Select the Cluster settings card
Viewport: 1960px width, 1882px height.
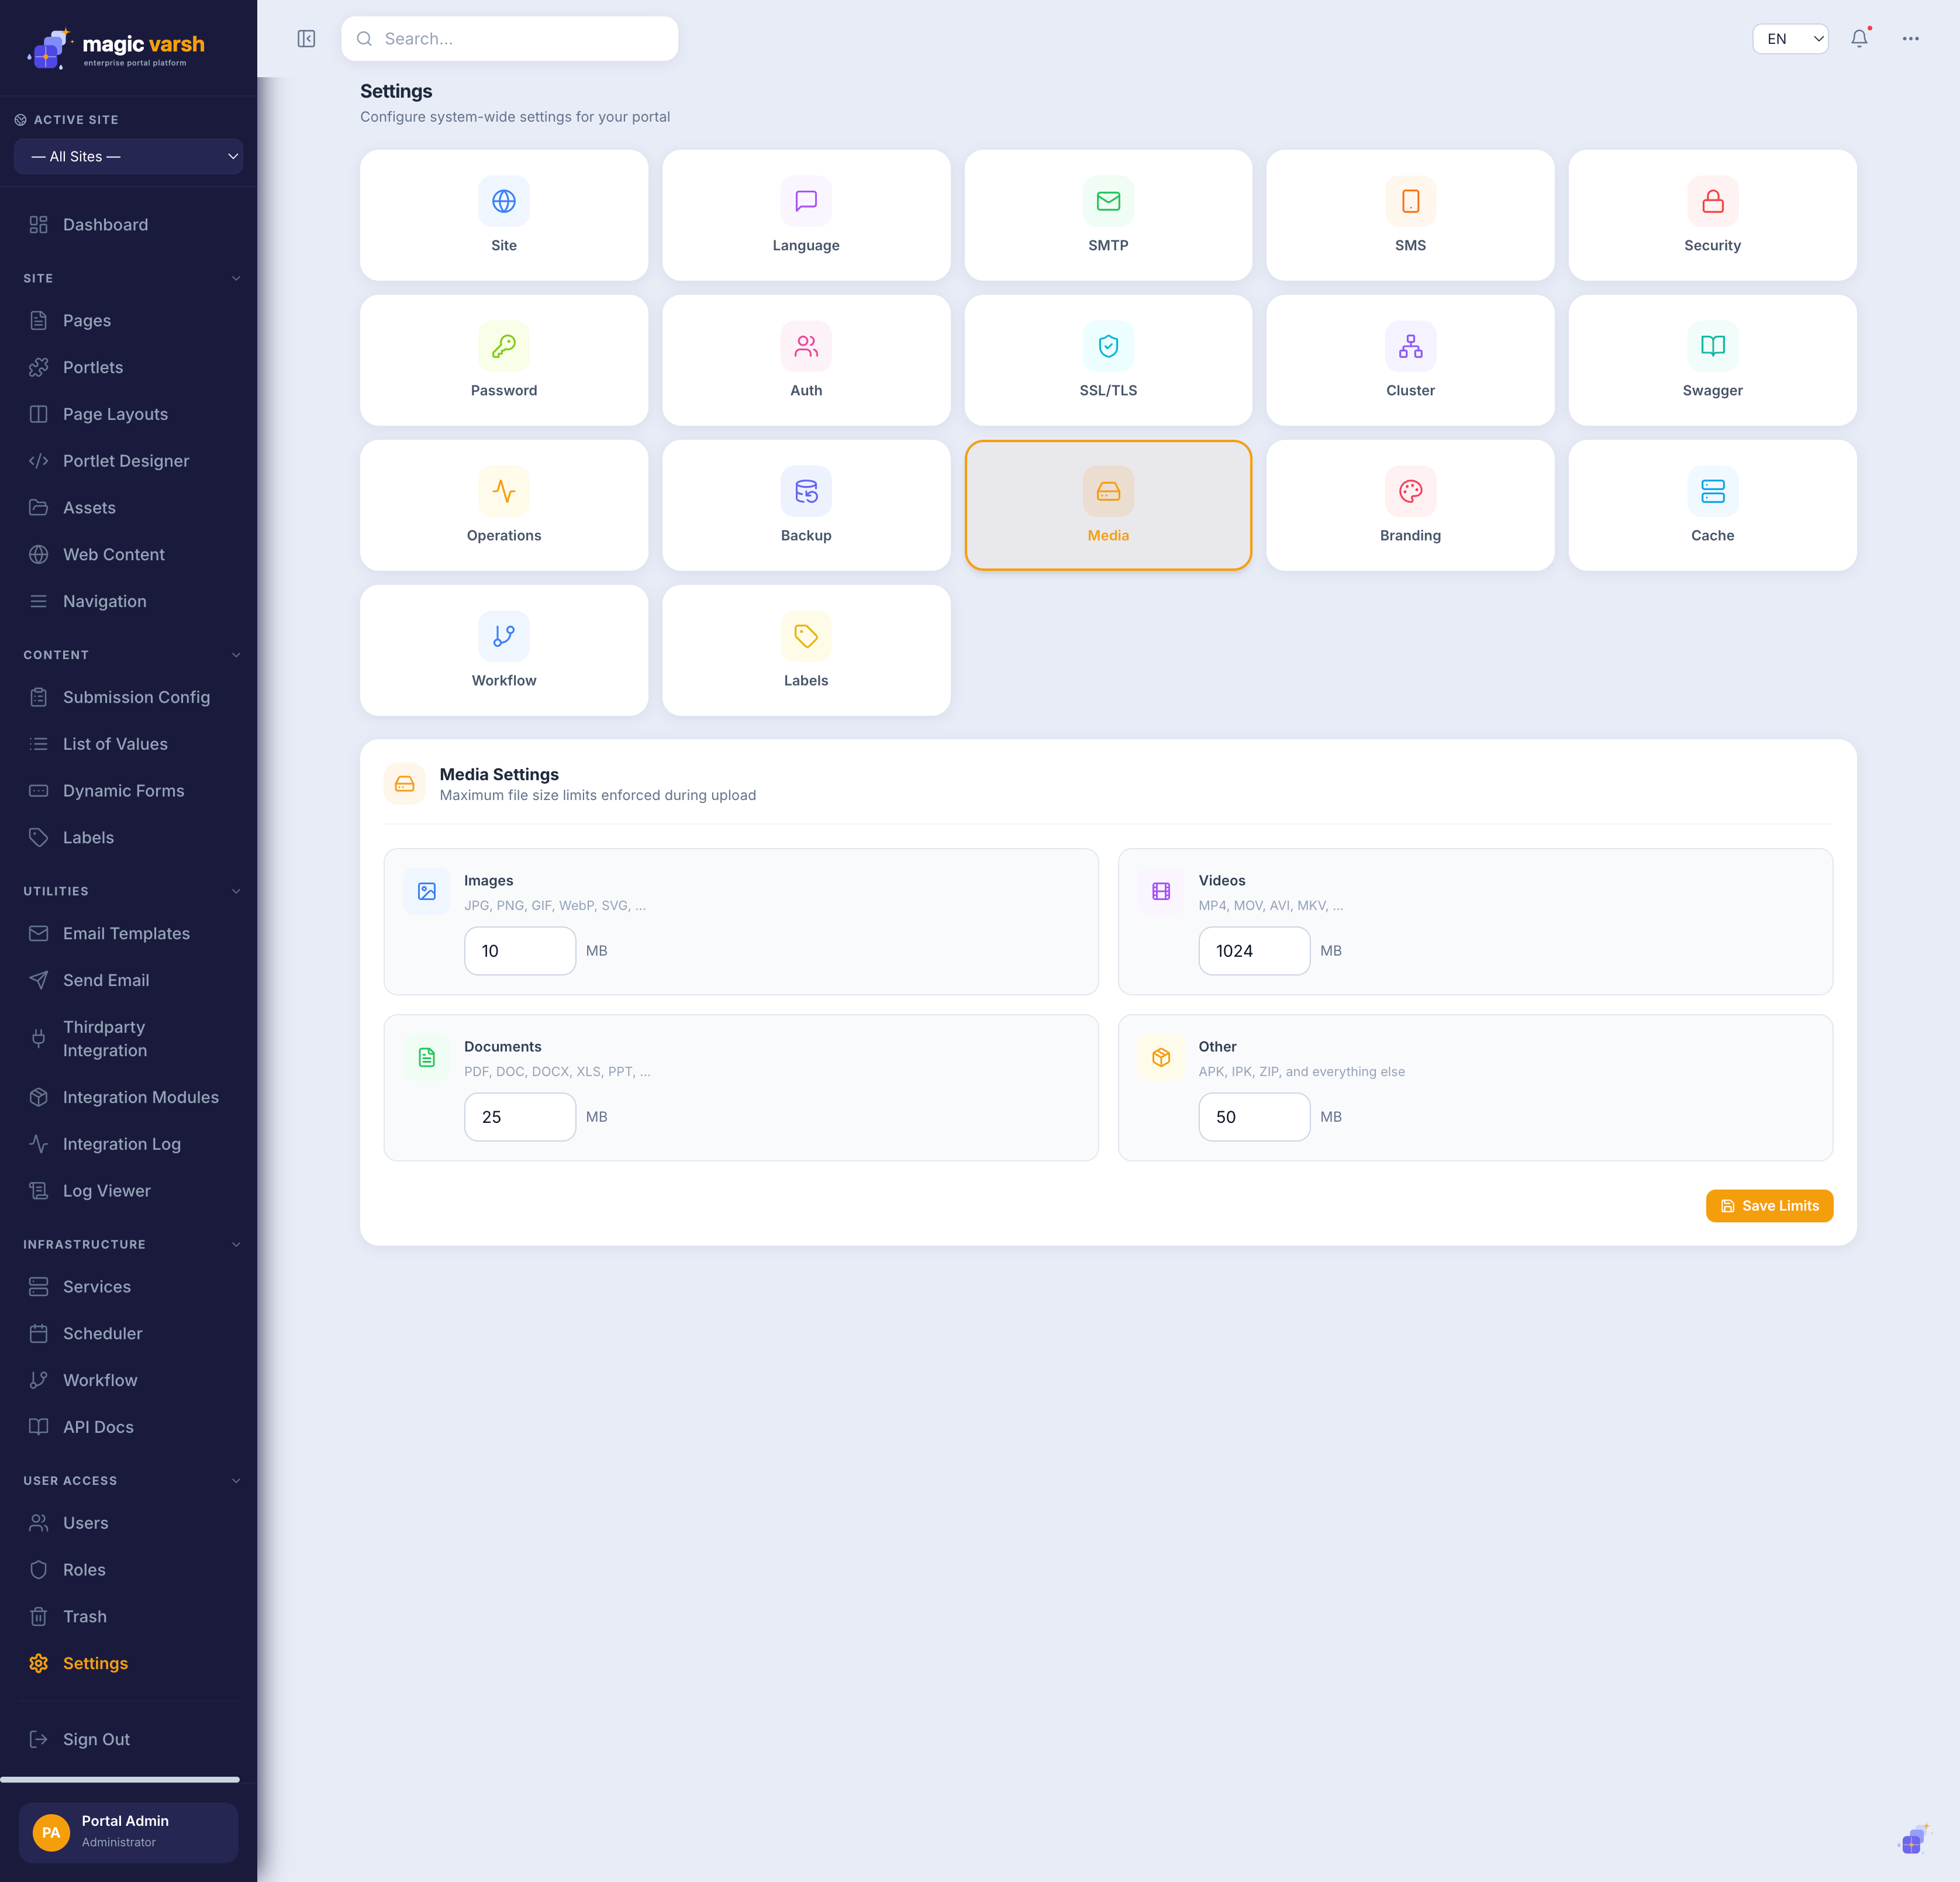1410,360
